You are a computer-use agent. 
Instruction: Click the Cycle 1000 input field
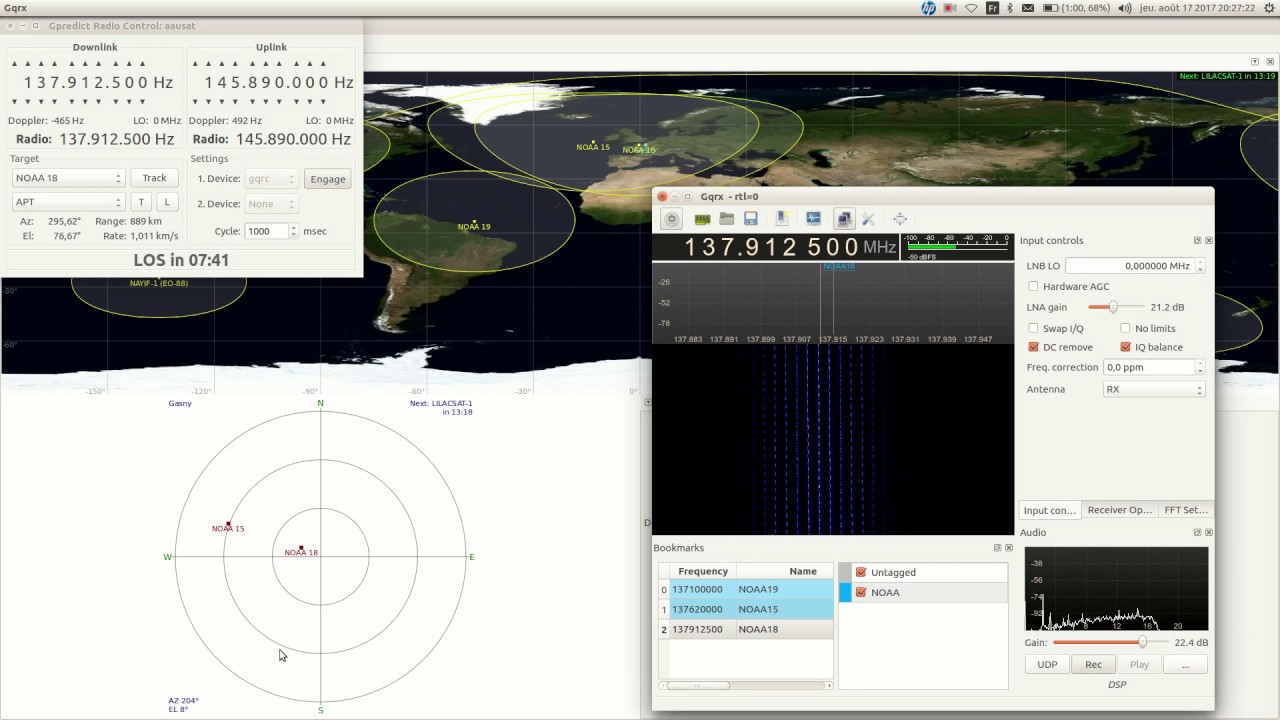[266, 231]
